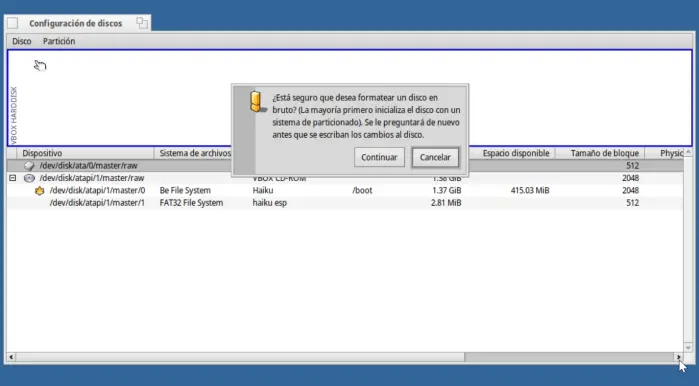Click the Cancelar button in the dialog
Viewport: 699px width, 386px height.
(x=435, y=157)
